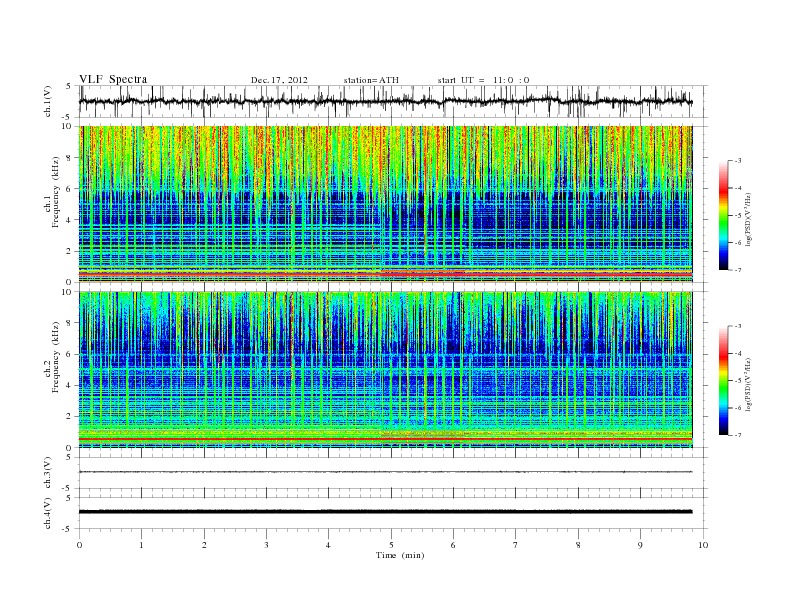
Task: Click the ch.2 "Frequency (kHz)" axis label
Action: (56, 356)
